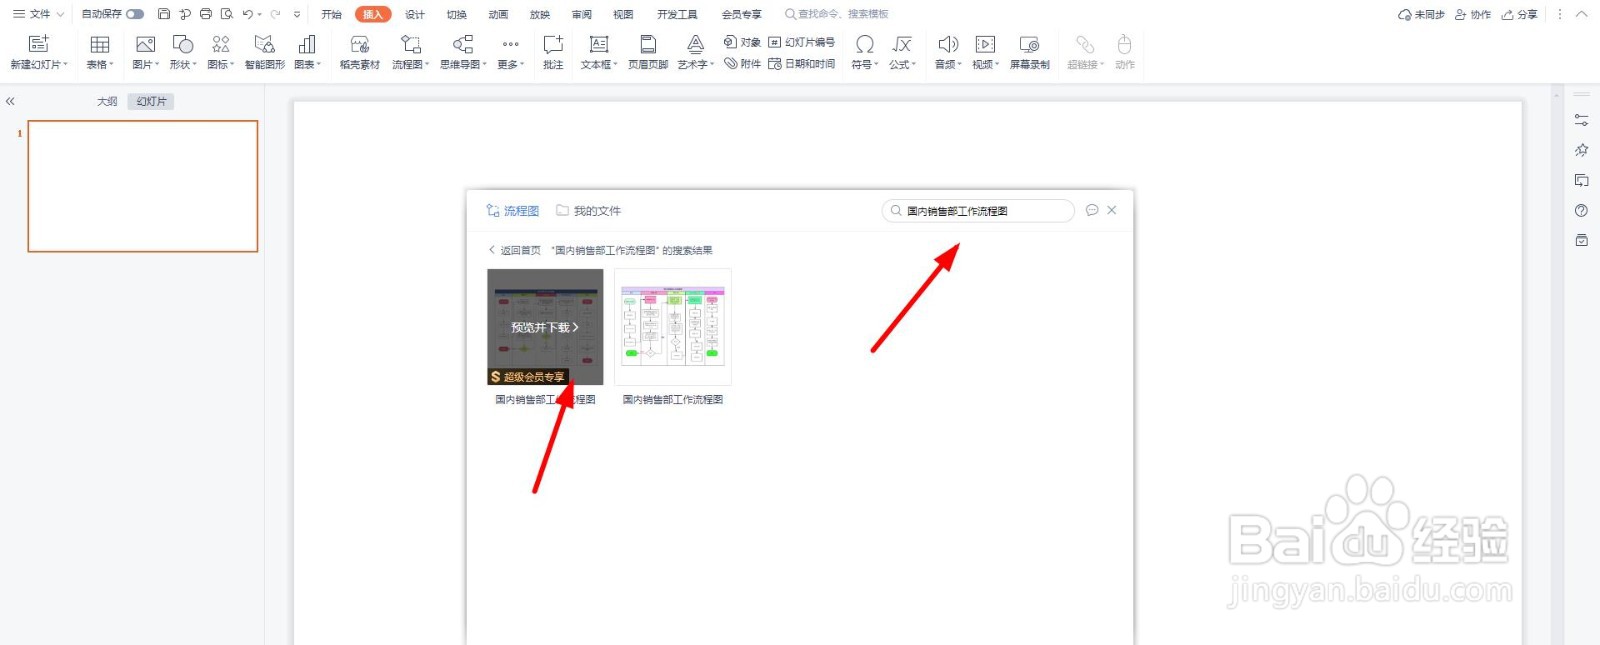Click the 分享 (Share) button
The height and width of the screenshot is (645, 1600).
pos(1520,14)
